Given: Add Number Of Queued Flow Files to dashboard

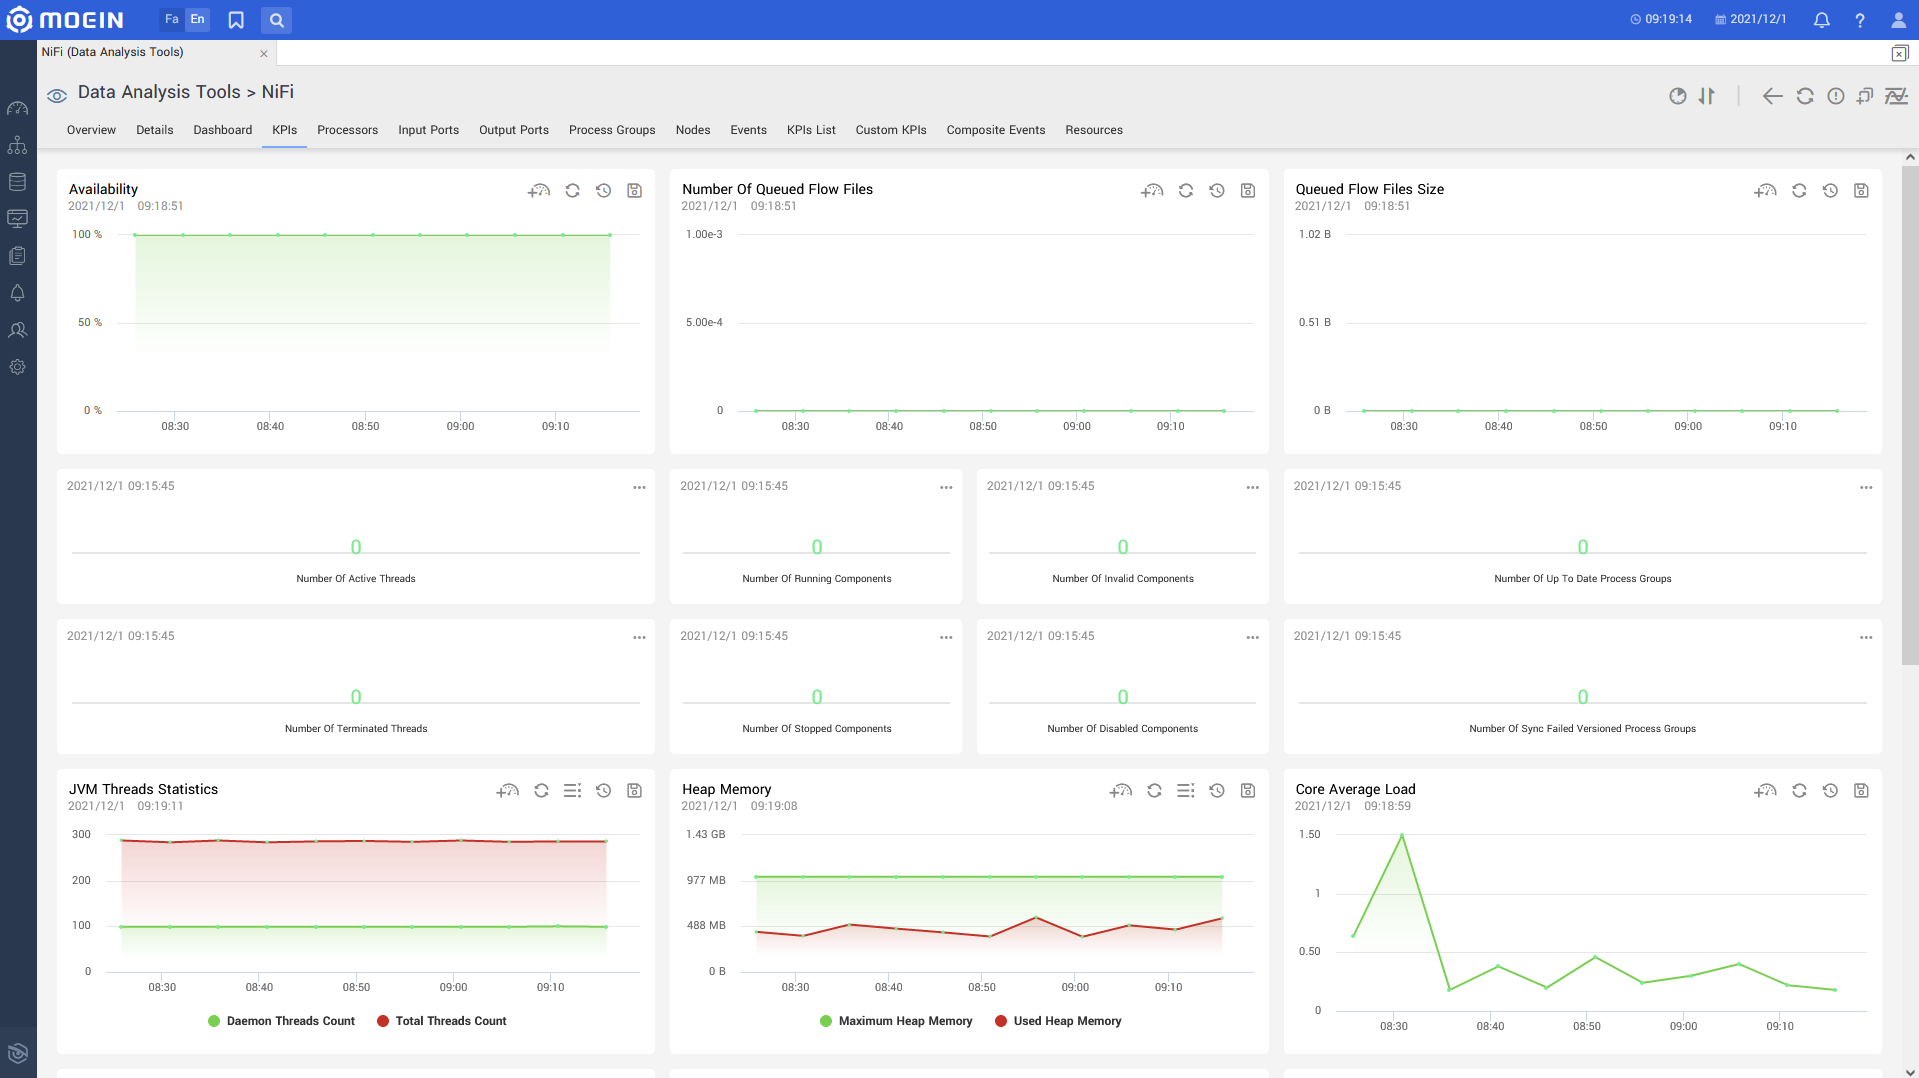Looking at the screenshot, I should [1152, 190].
